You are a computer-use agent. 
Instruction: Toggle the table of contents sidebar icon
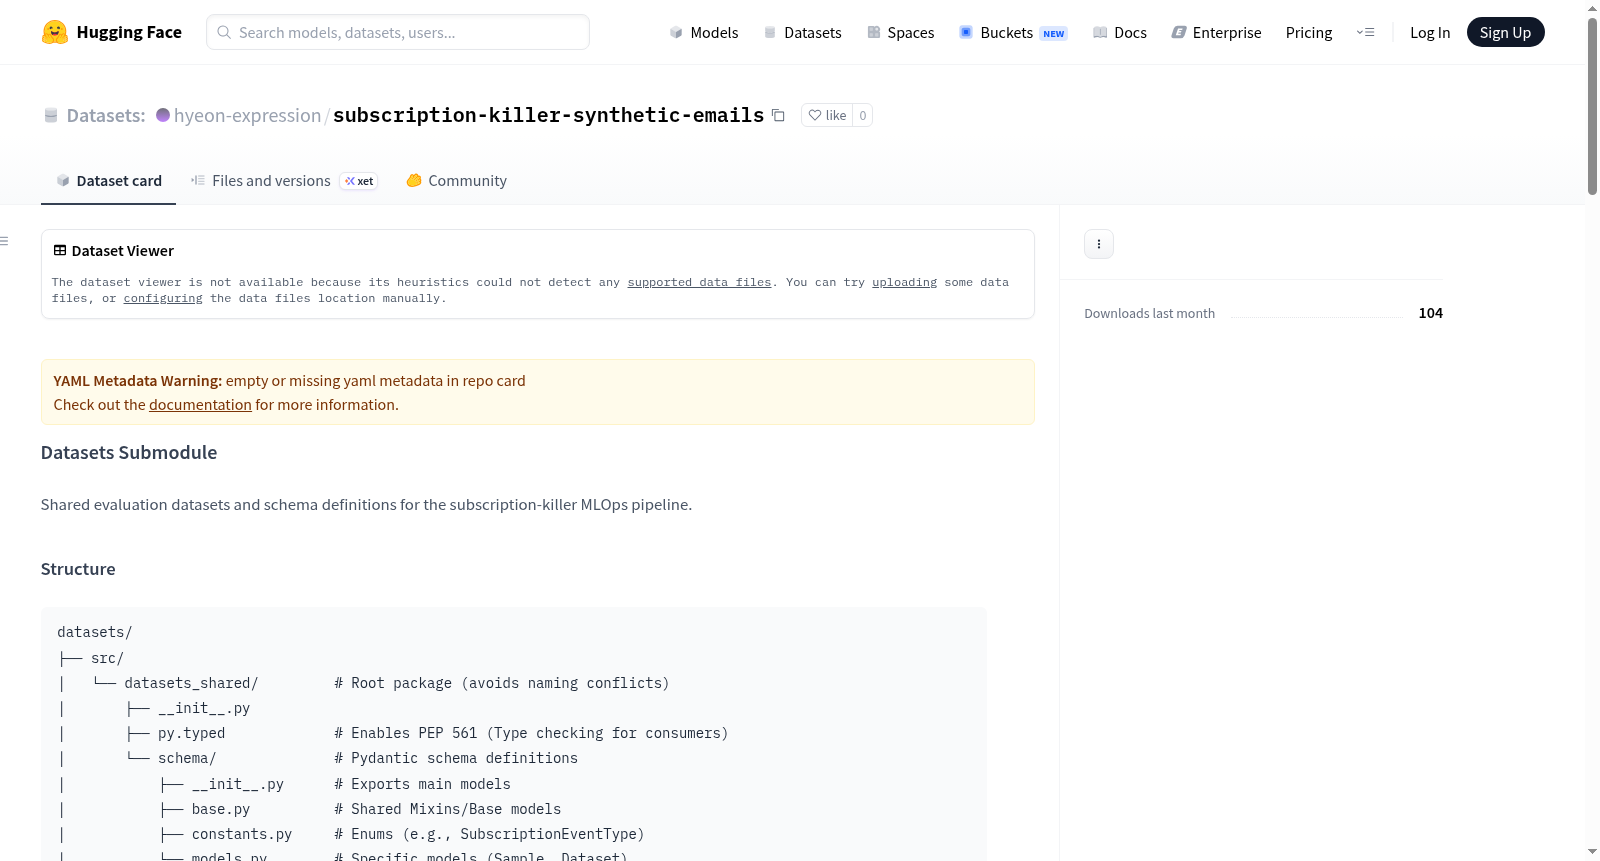click(x=4, y=241)
